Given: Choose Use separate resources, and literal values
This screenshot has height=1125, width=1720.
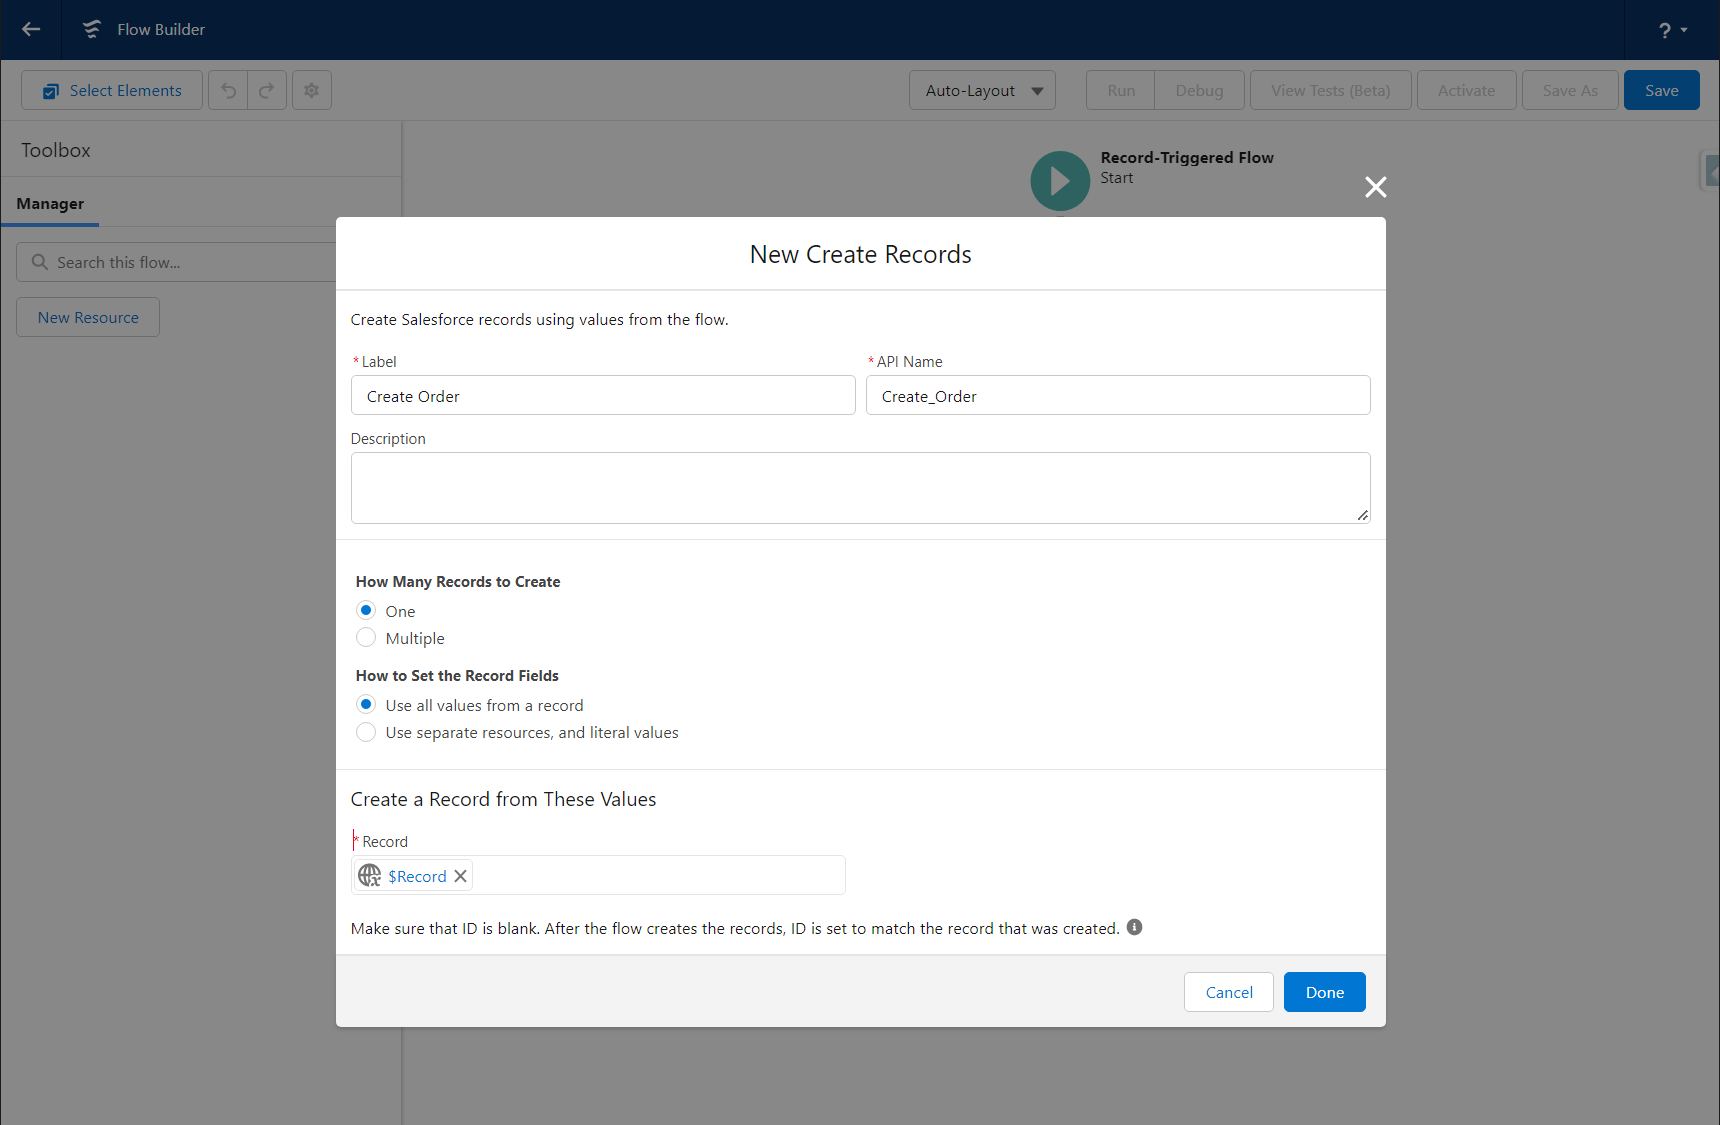Looking at the screenshot, I should click(x=366, y=732).
